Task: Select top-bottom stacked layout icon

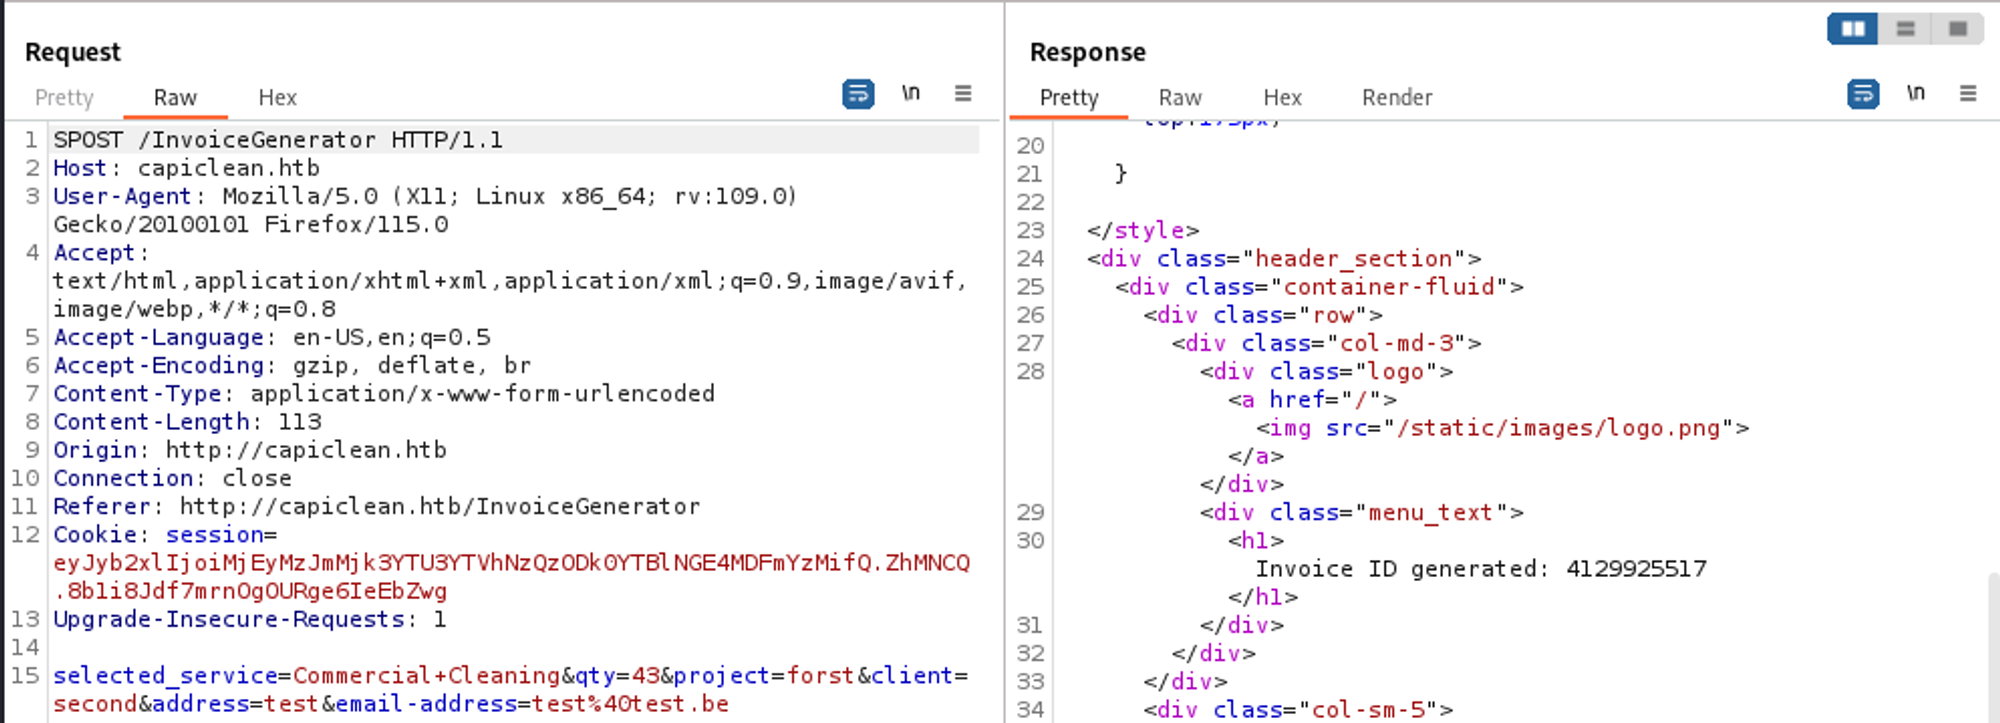Action: pos(1905,29)
